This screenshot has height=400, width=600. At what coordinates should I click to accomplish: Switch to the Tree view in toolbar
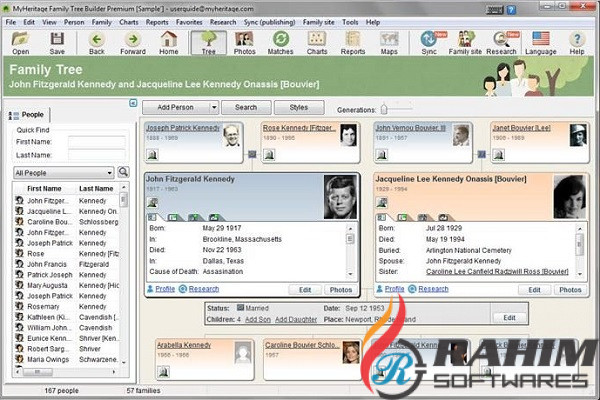209,43
